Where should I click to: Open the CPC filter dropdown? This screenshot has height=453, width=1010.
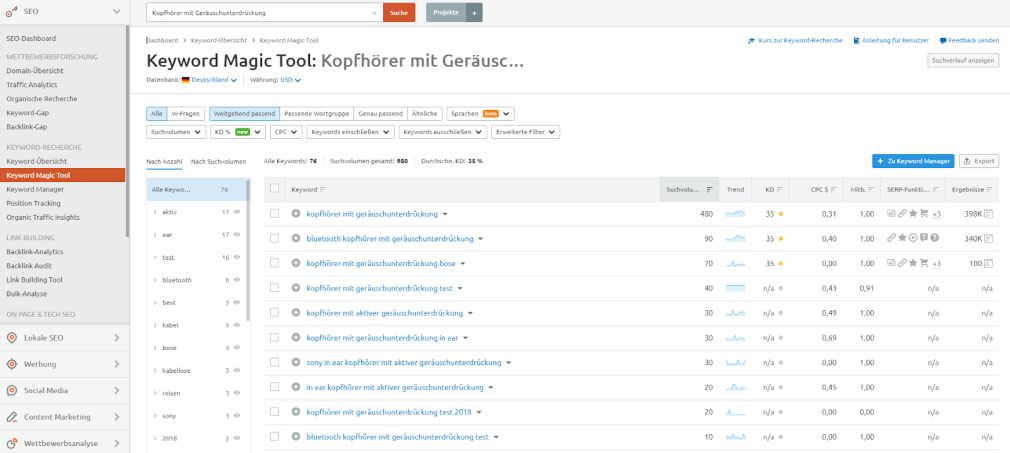point(286,132)
